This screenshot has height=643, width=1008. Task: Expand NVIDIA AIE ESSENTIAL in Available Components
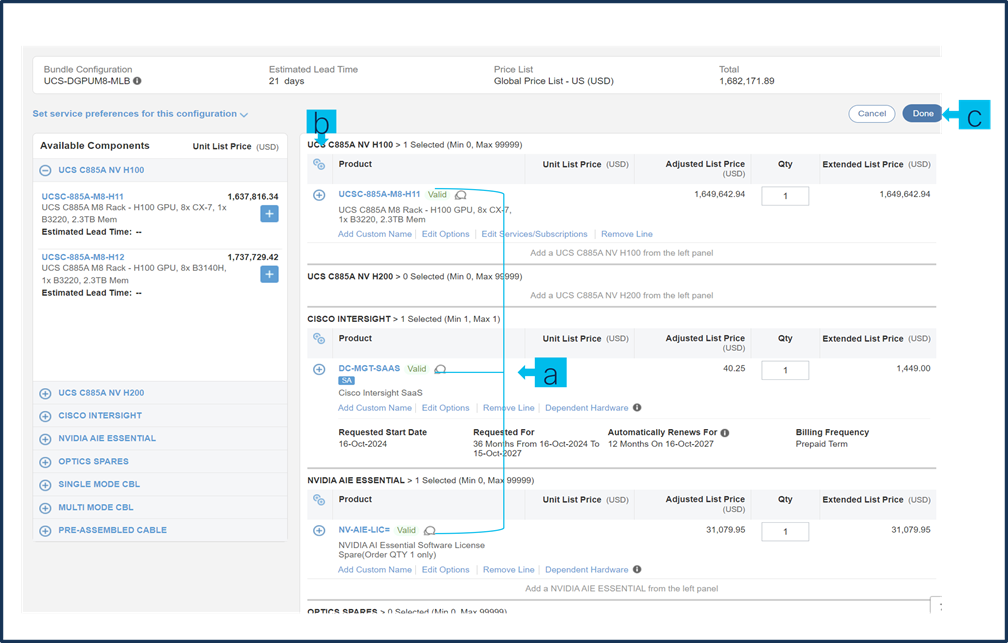click(45, 439)
